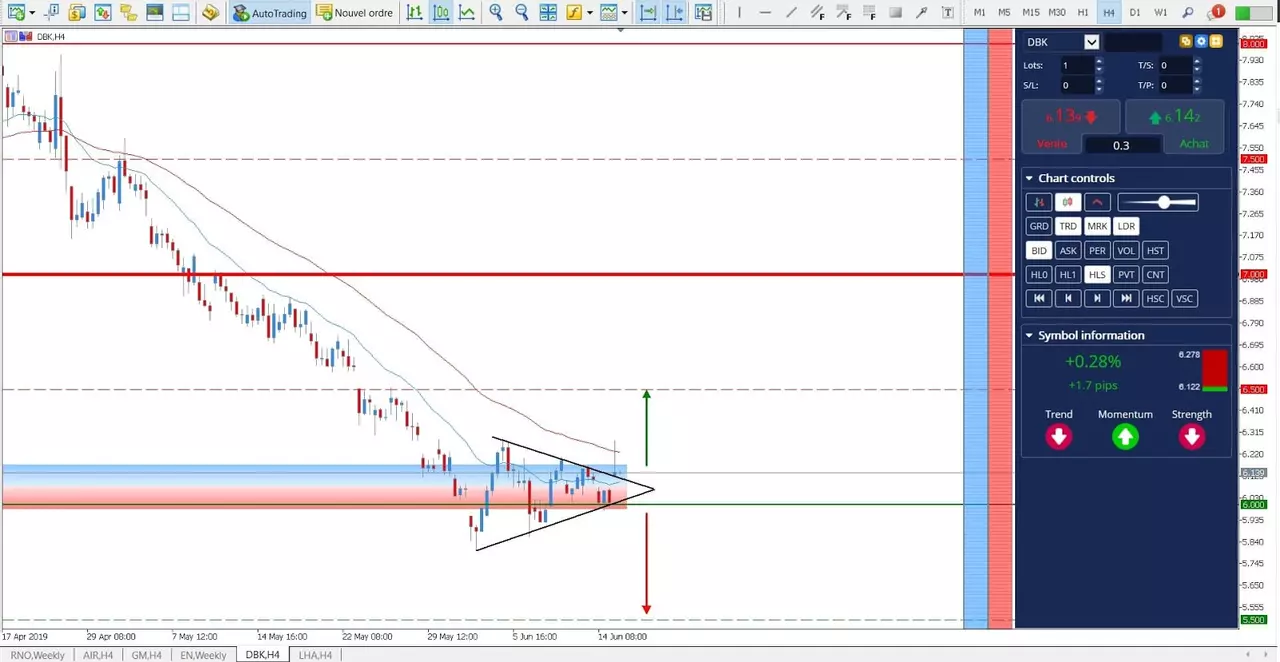Screen dimensions: 1280x662
Task: Toggle the PVT pivot button
Action: point(1126,274)
